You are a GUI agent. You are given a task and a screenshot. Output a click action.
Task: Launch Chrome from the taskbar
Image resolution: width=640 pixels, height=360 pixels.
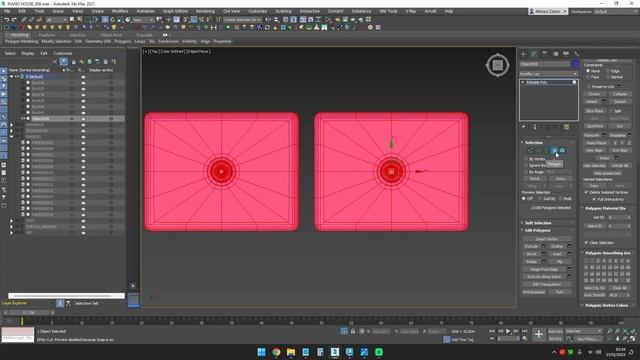coord(276,352)
